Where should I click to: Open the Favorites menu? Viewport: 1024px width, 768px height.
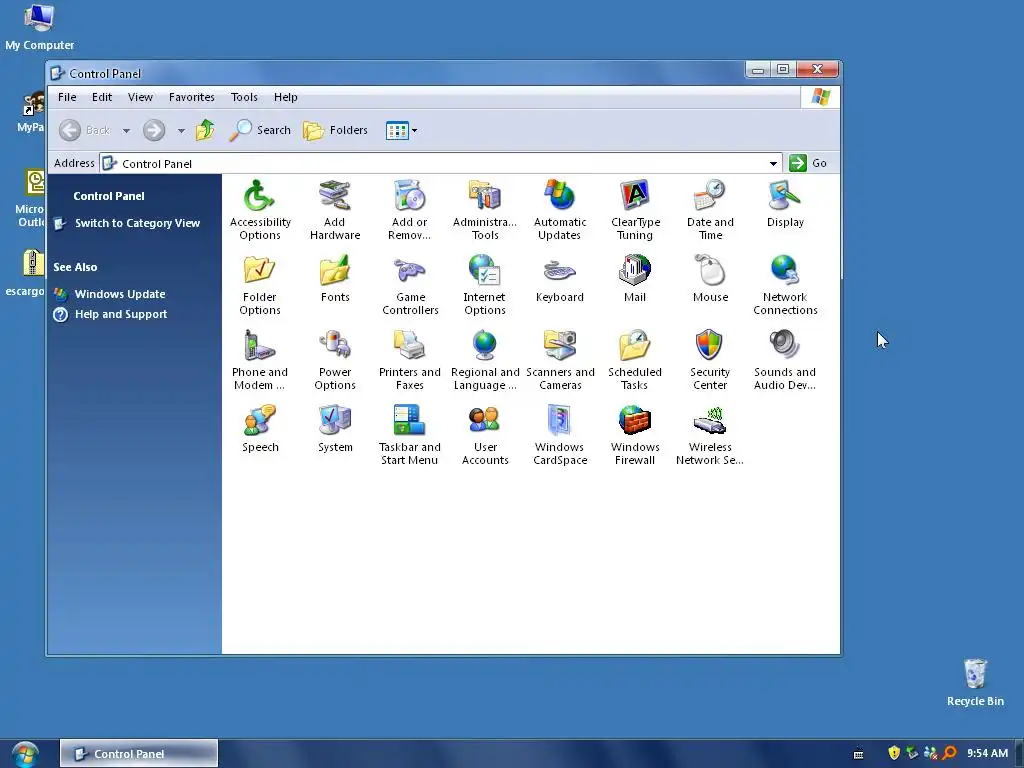191,97
